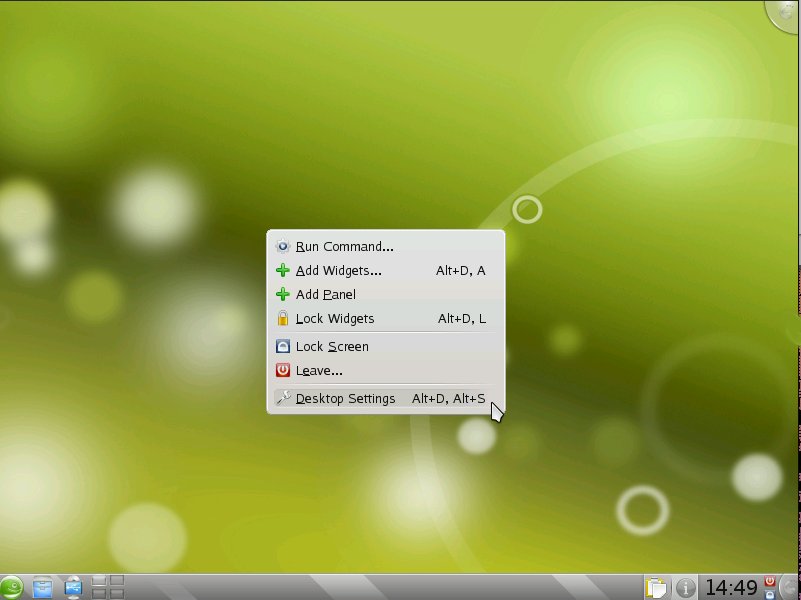Click the gear icon beside Run Command
This screenshot has width=801, height=600.
tap(284, 246)
